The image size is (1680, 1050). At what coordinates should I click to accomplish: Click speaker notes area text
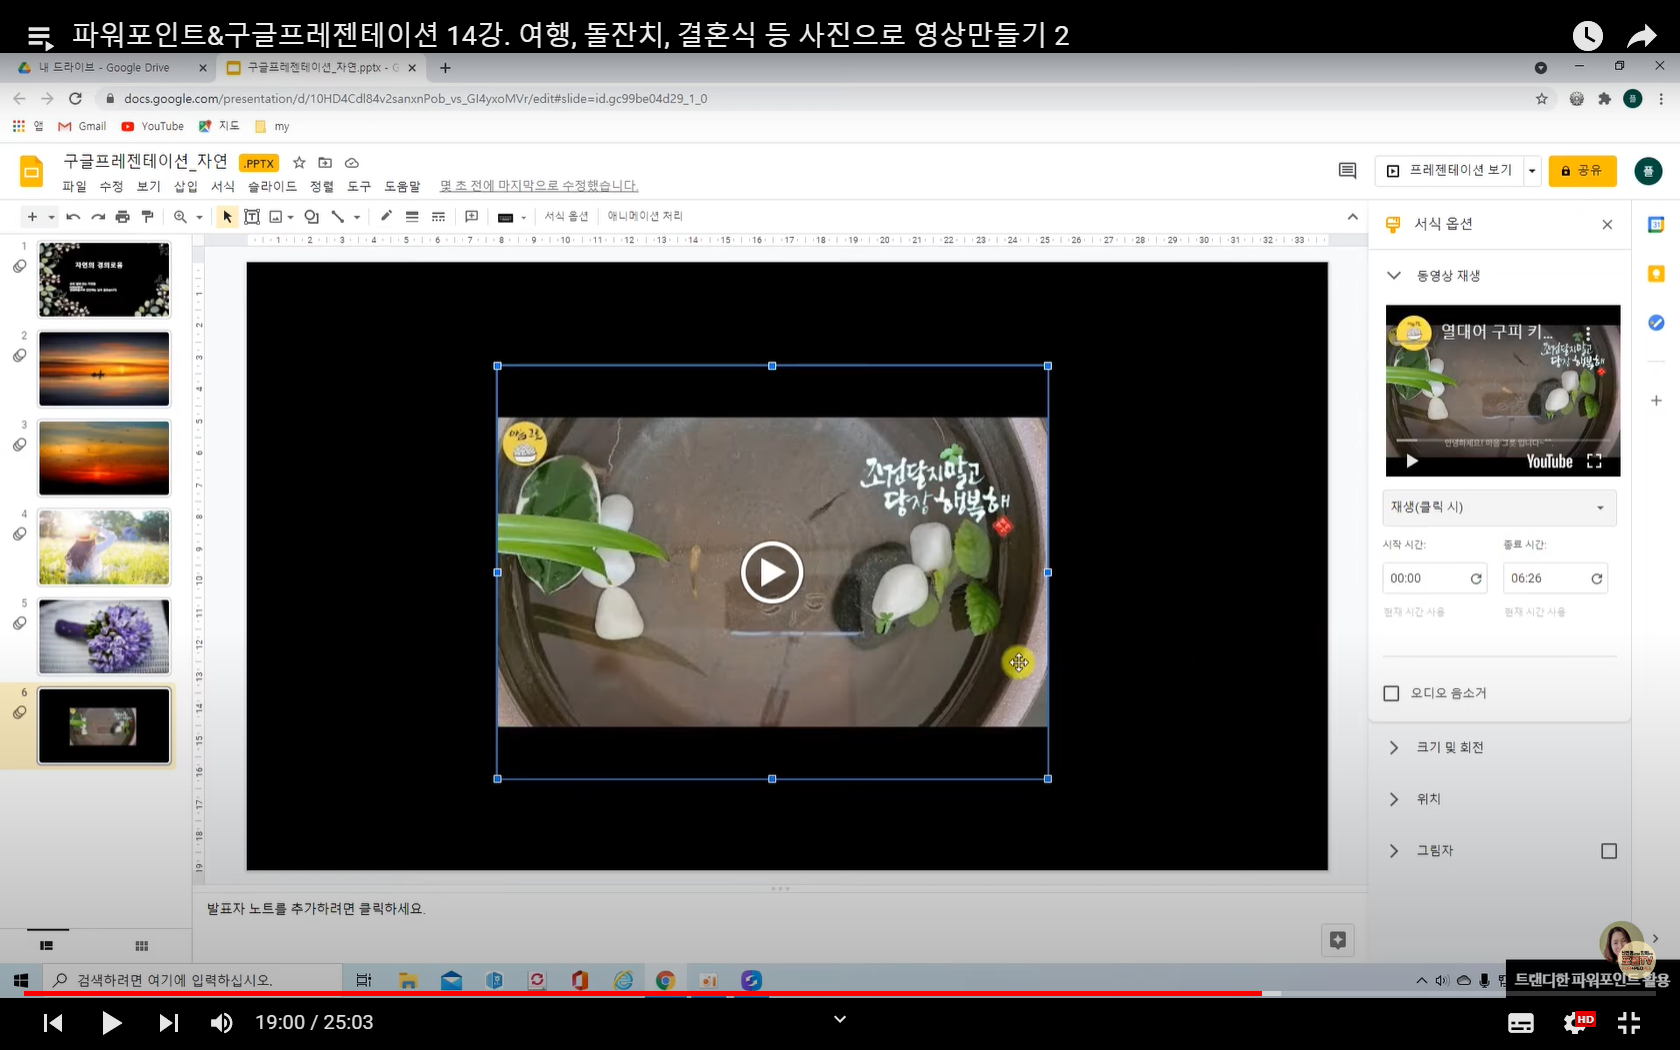click(x=316, y=909)
